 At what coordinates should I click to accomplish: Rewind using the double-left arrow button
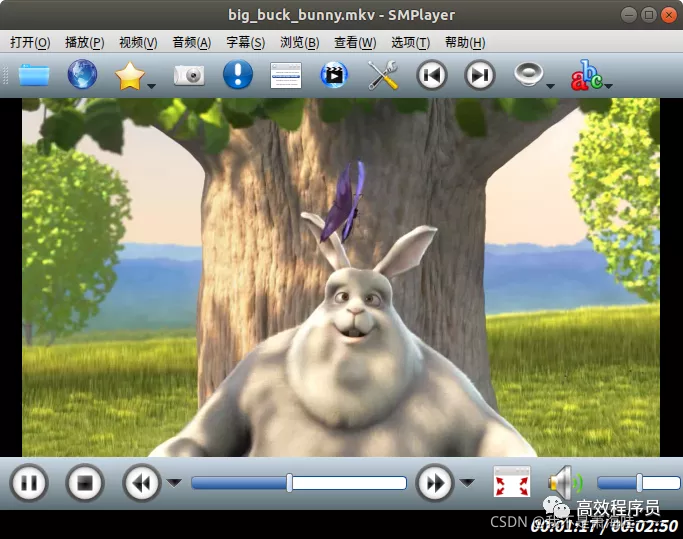click(141, 483)
